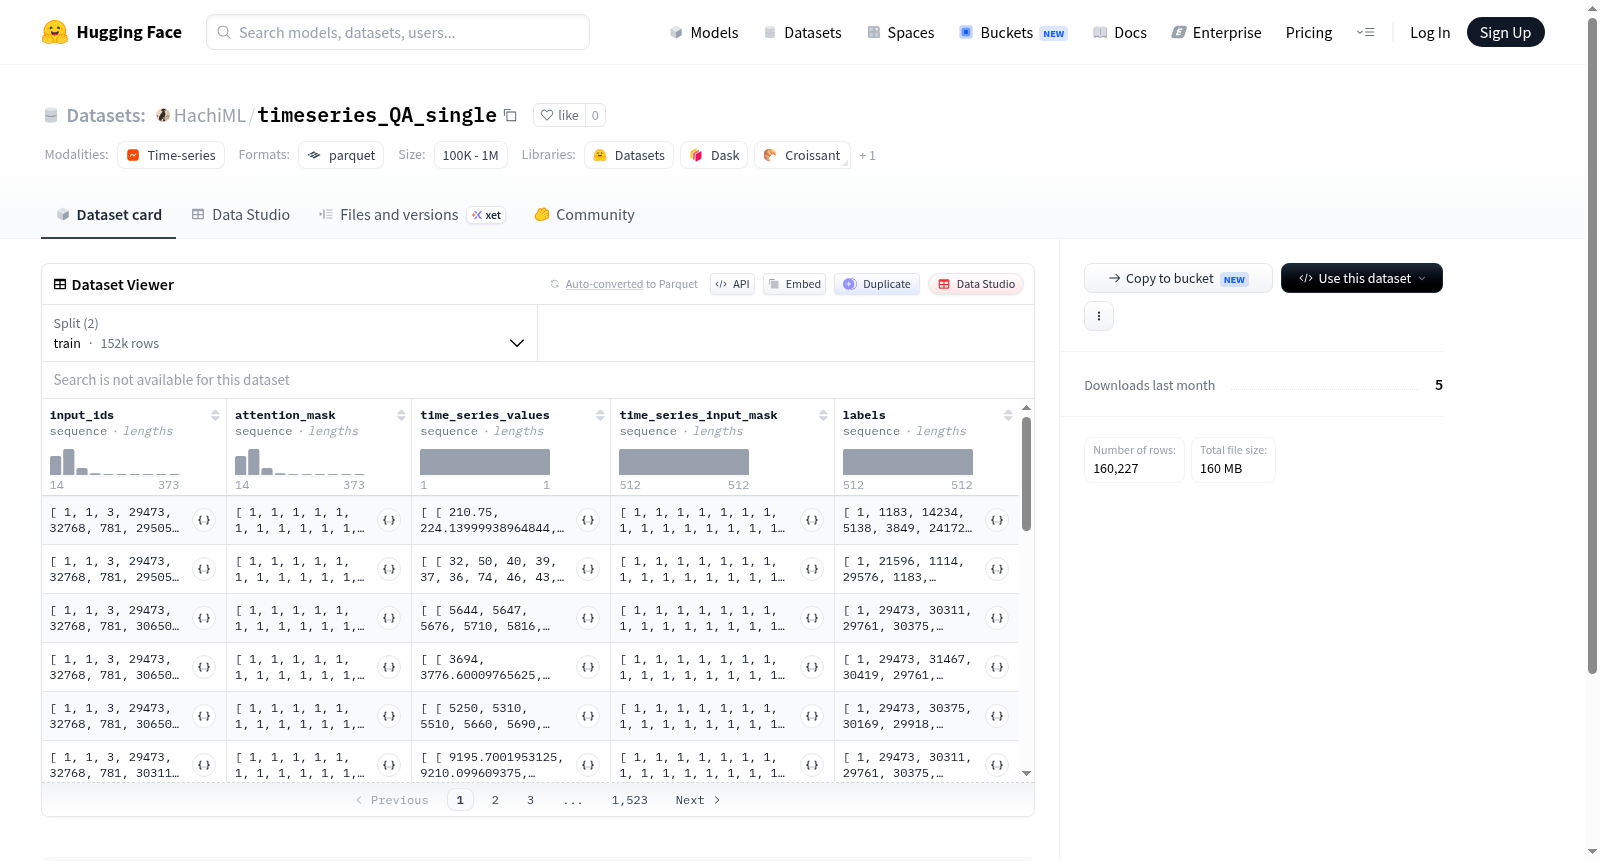Go to Spaces in navigation

coord(901,32)
